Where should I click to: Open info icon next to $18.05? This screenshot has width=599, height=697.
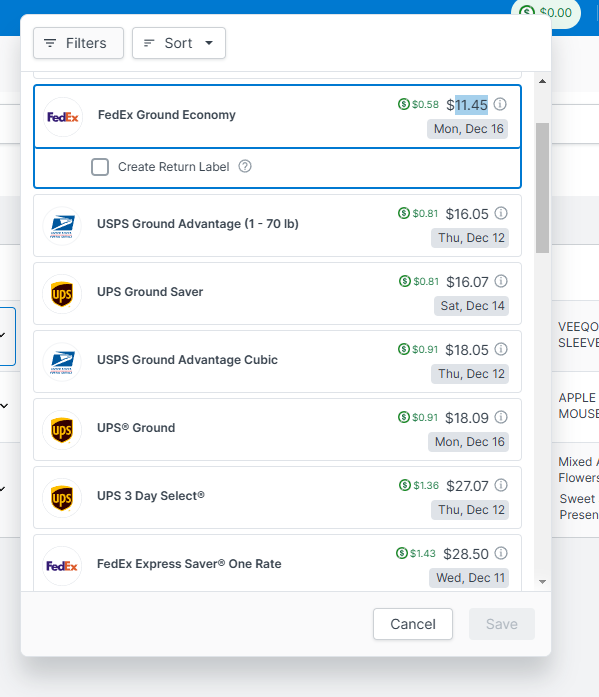(x=501, y=349)
